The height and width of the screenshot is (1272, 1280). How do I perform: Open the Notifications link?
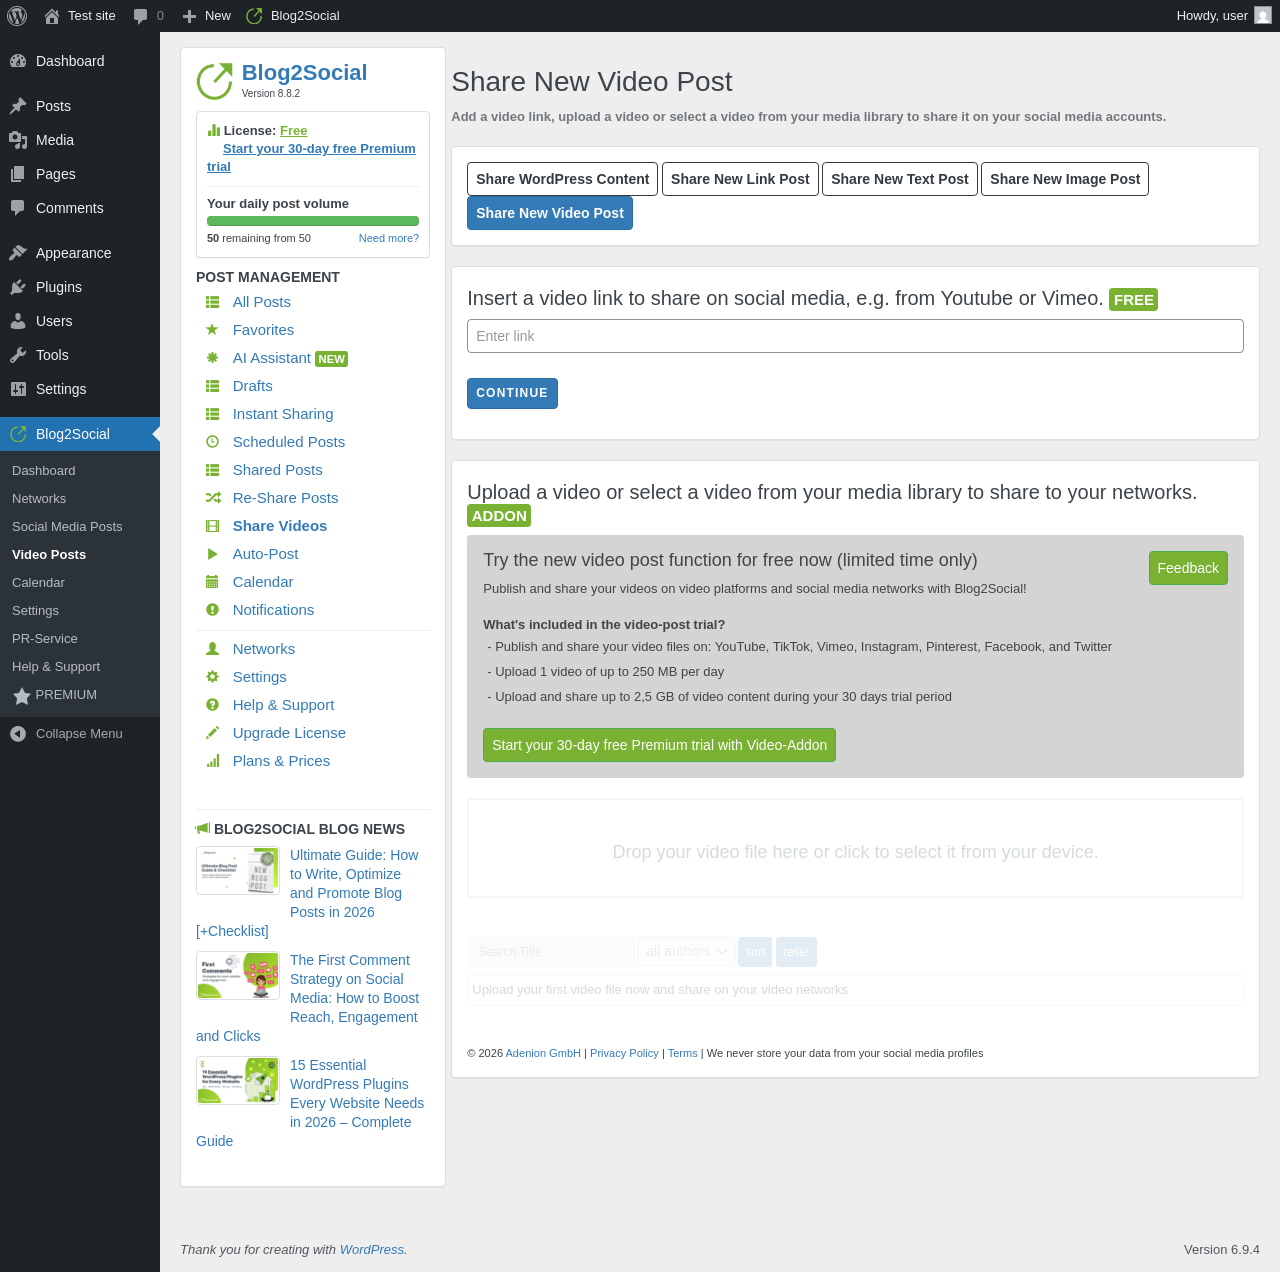(273, 610)
